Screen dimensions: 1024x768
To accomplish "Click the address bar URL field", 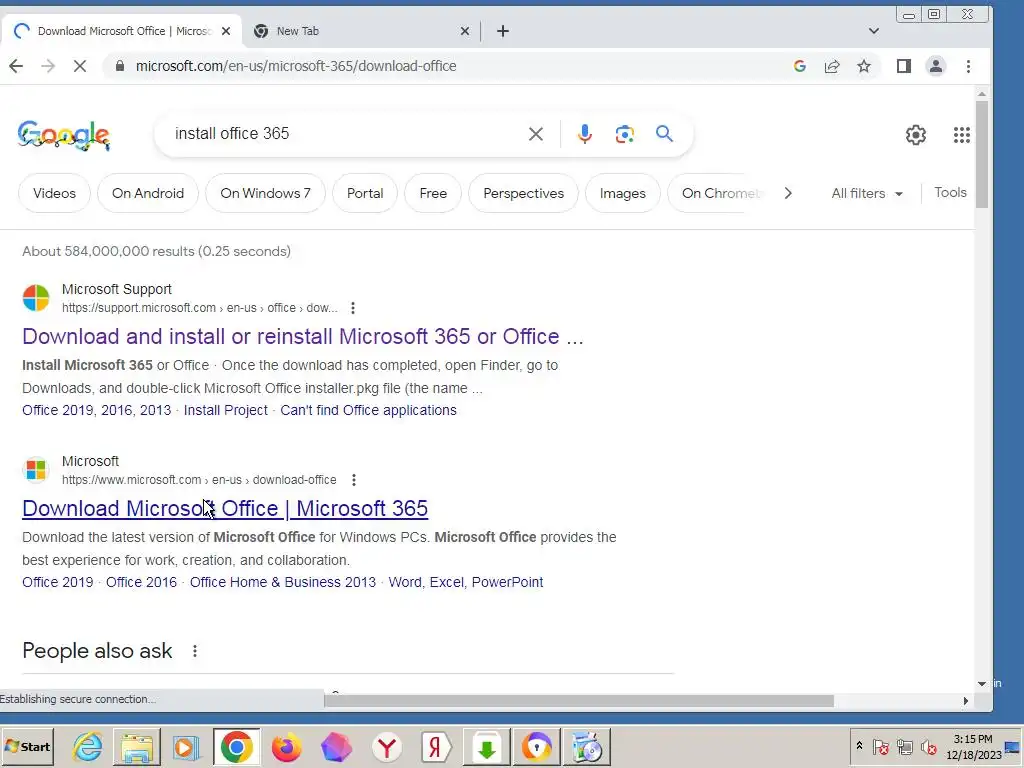I will coord(444,66).
